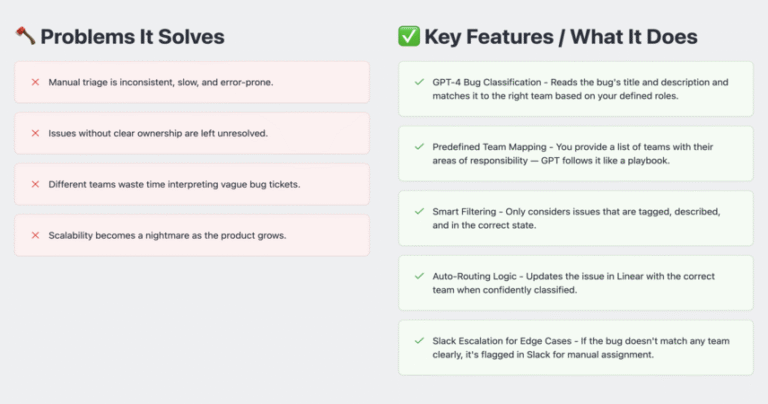The width and height of the screenshot is (768, 404).
Task: Click red X next to Scalability item
Action: pos(35,235)
